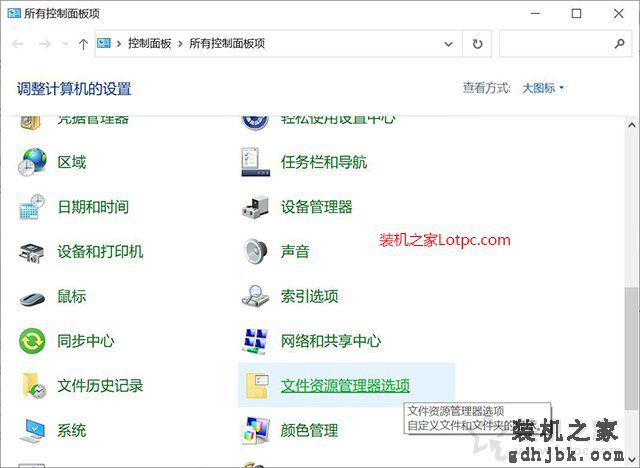Go forward with the forward arrow
The width and height of the screenshot is (640, 468).
(44, 44)
